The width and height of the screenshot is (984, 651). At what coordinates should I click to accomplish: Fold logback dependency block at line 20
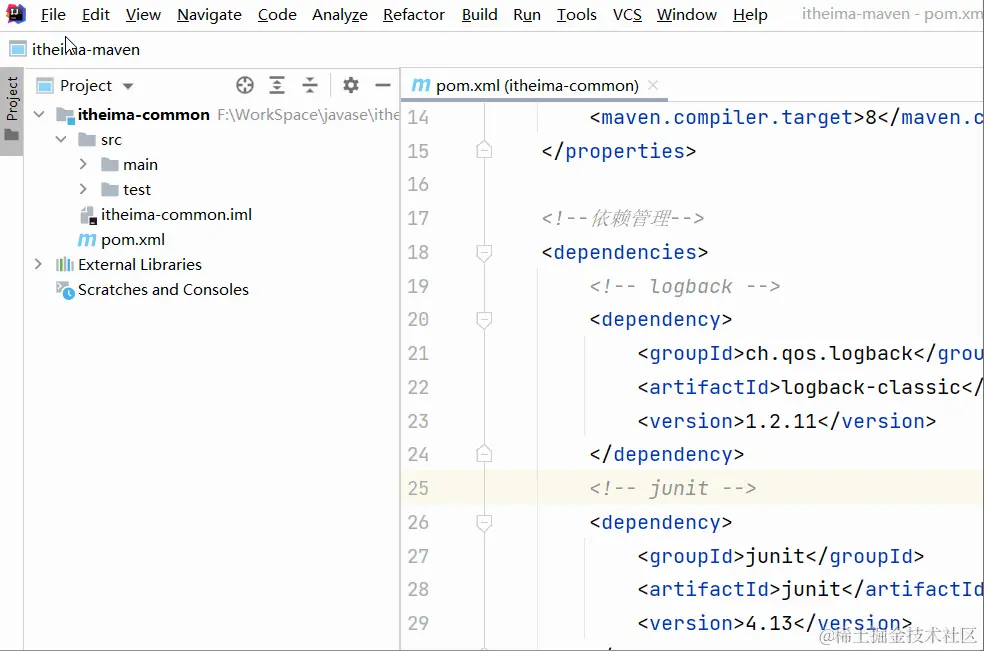pos(484,320)
